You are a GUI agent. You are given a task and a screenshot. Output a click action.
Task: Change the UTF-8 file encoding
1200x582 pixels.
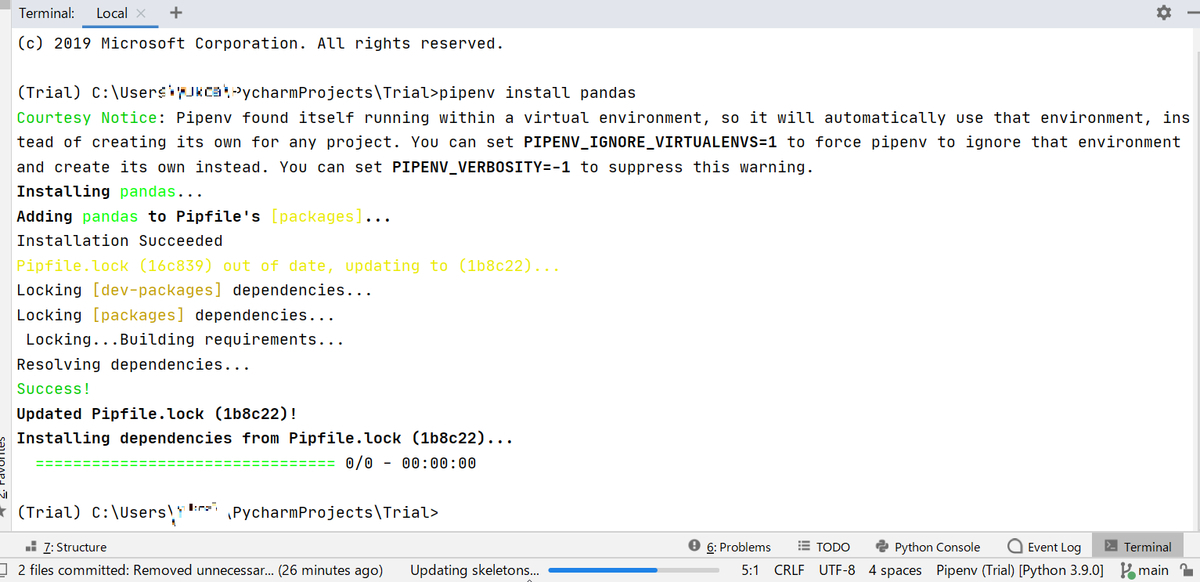point(837,570)
